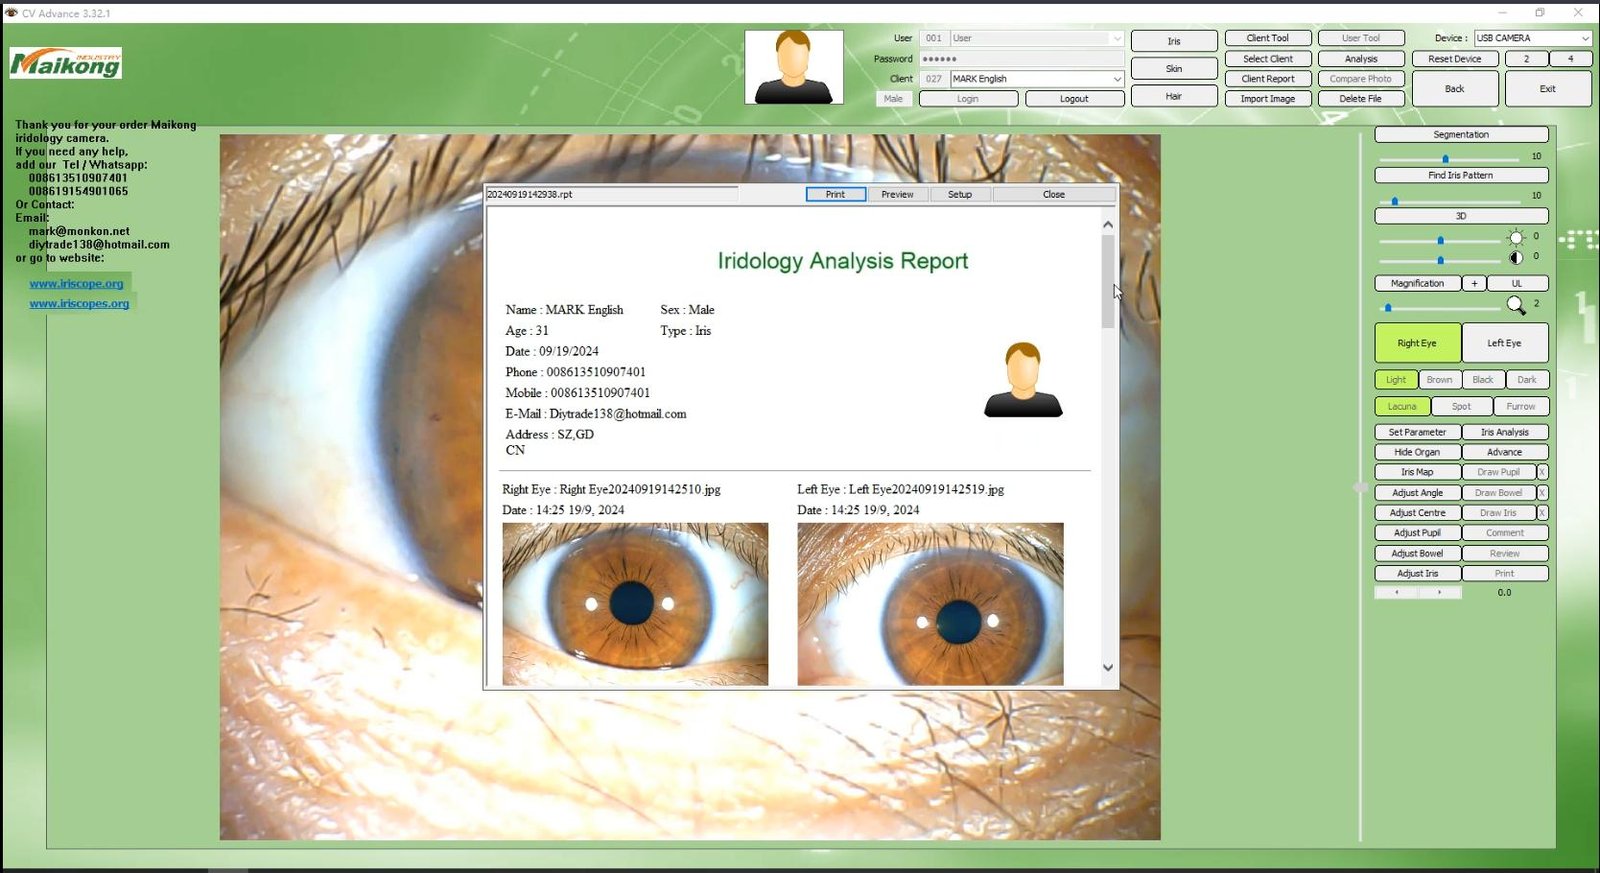Click the Select Client button
The height and width of the screenshot is (873, 1600).
click(x=1268, y=59)
